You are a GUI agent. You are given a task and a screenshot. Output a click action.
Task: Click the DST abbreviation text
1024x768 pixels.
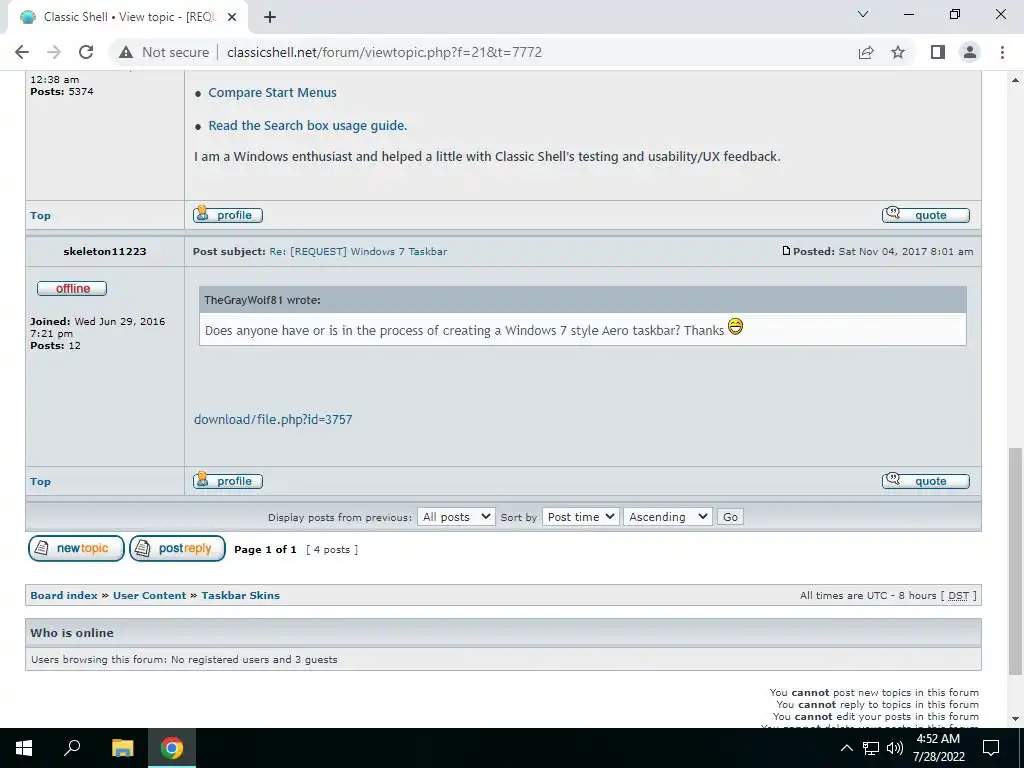pos(958,596)
